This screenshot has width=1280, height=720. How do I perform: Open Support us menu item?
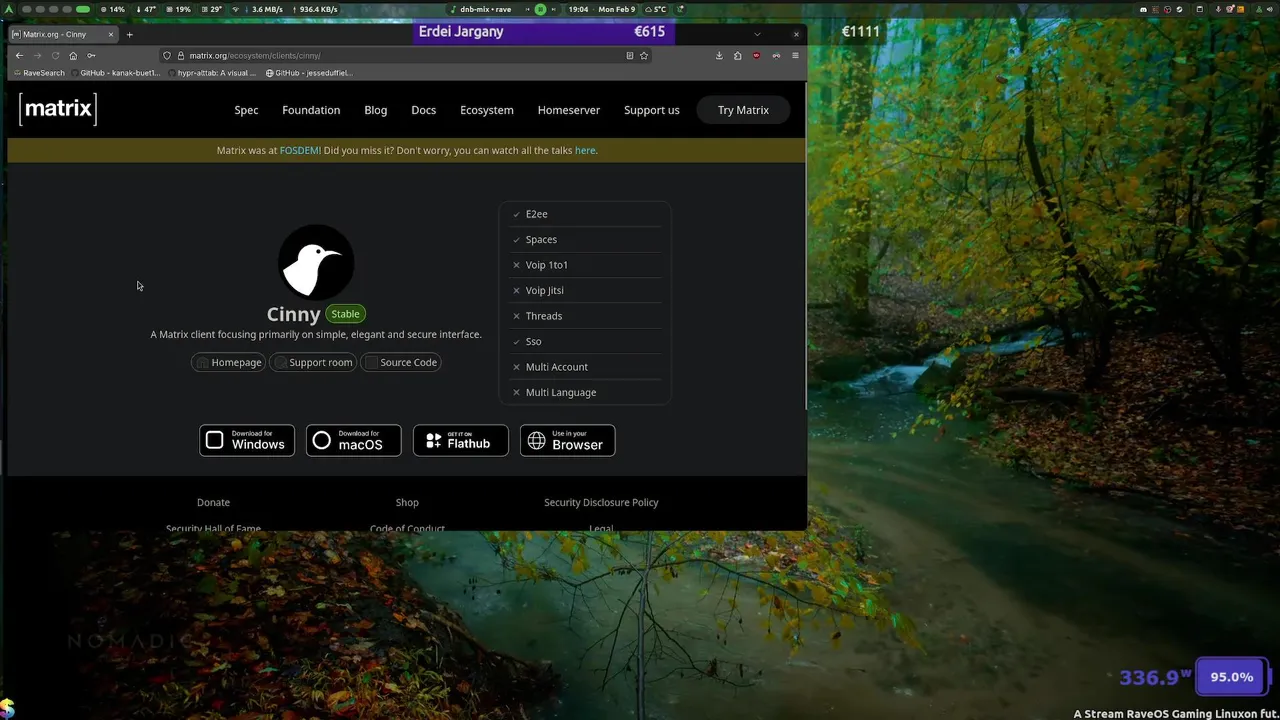[x=652, y=110]
